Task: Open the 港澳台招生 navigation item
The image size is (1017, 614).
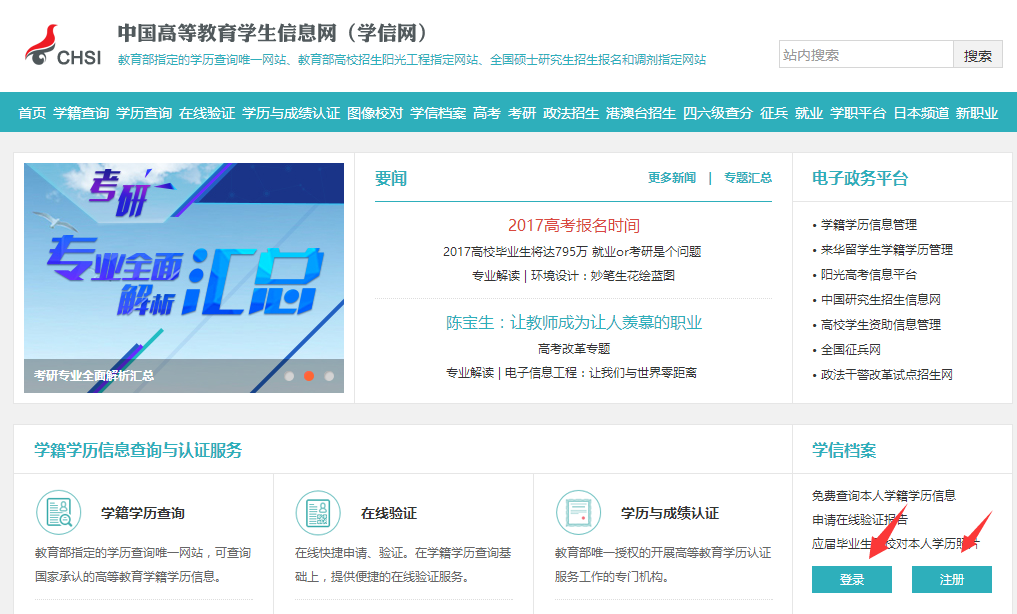Action: (641, 113)
